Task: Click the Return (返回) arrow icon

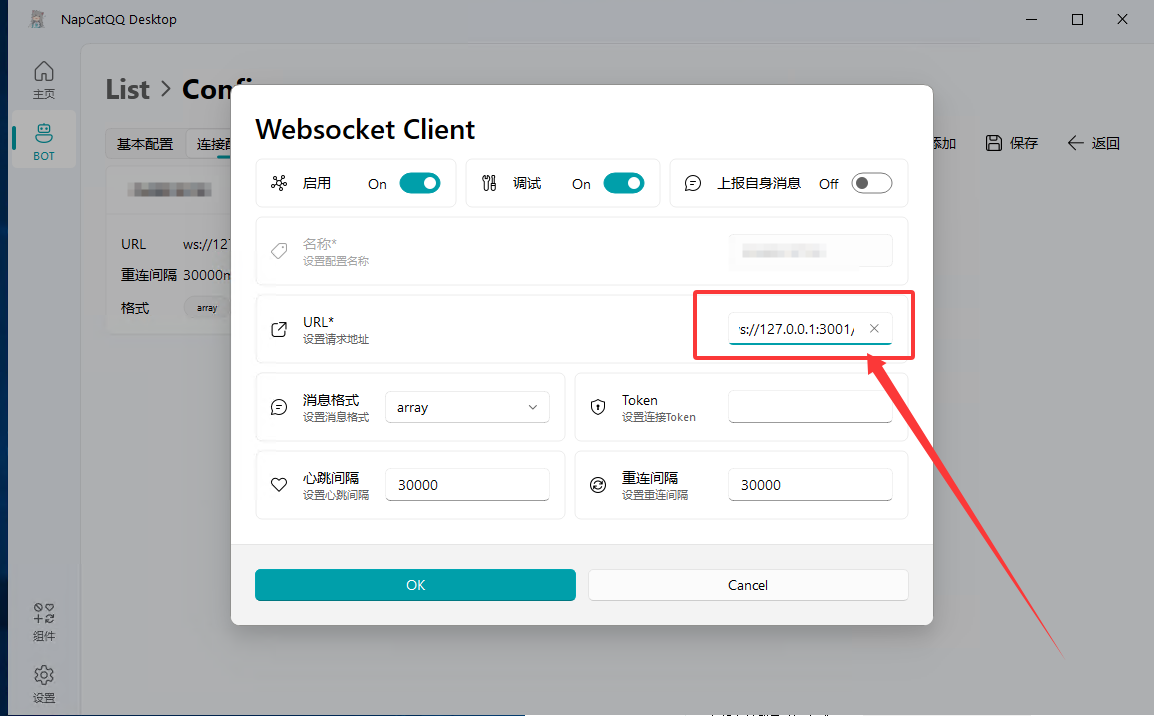Action: pyautogui.click(x=1076, y=143)
